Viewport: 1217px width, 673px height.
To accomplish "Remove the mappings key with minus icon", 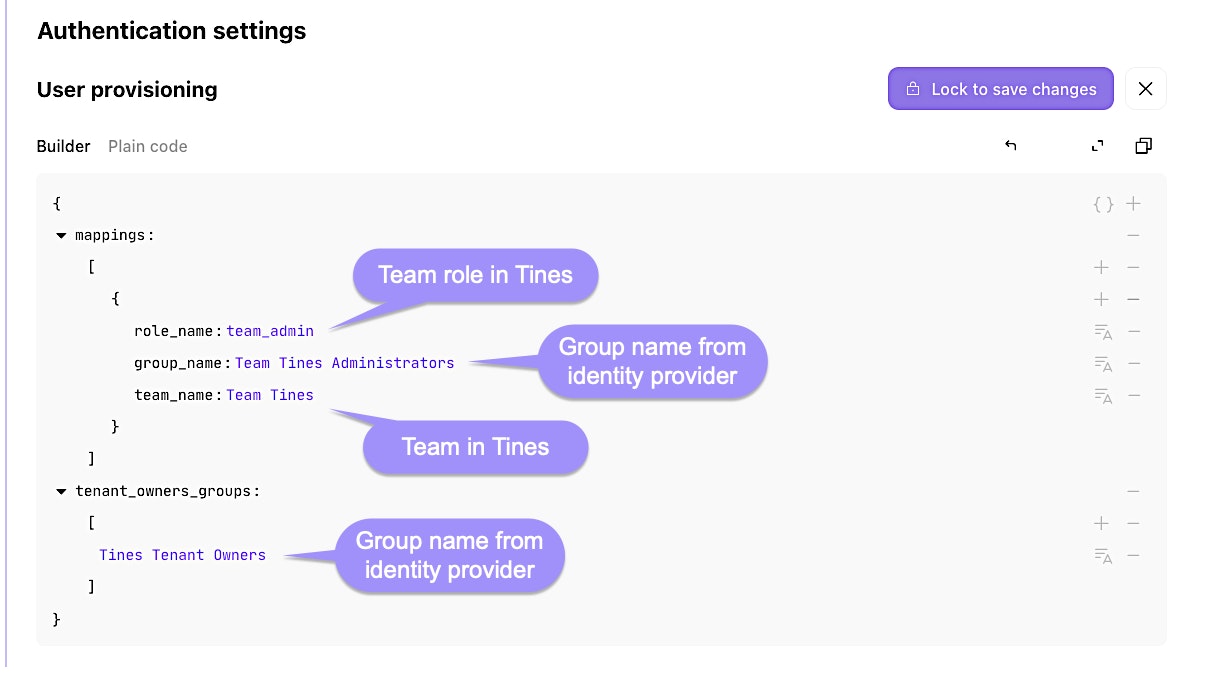I will 1133,236.
